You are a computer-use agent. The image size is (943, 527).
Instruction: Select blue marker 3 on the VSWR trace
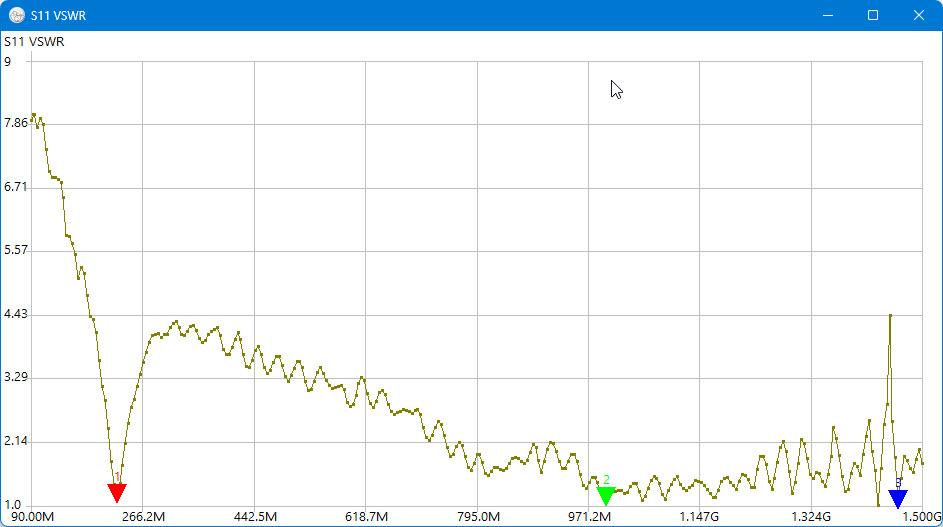pyautogui.click(x=898, y=498)
